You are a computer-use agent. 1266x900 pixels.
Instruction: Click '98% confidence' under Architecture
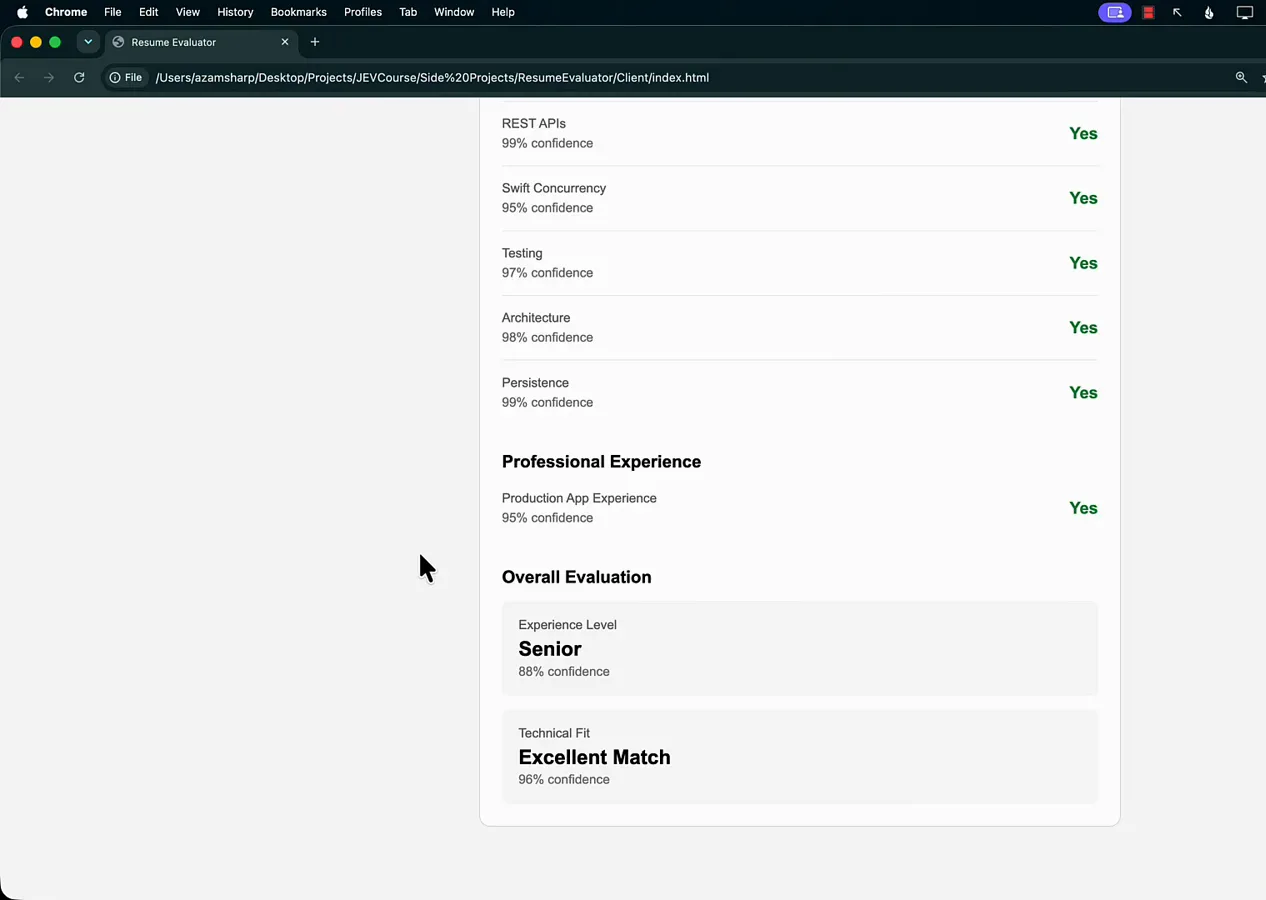tap(547, 338)
